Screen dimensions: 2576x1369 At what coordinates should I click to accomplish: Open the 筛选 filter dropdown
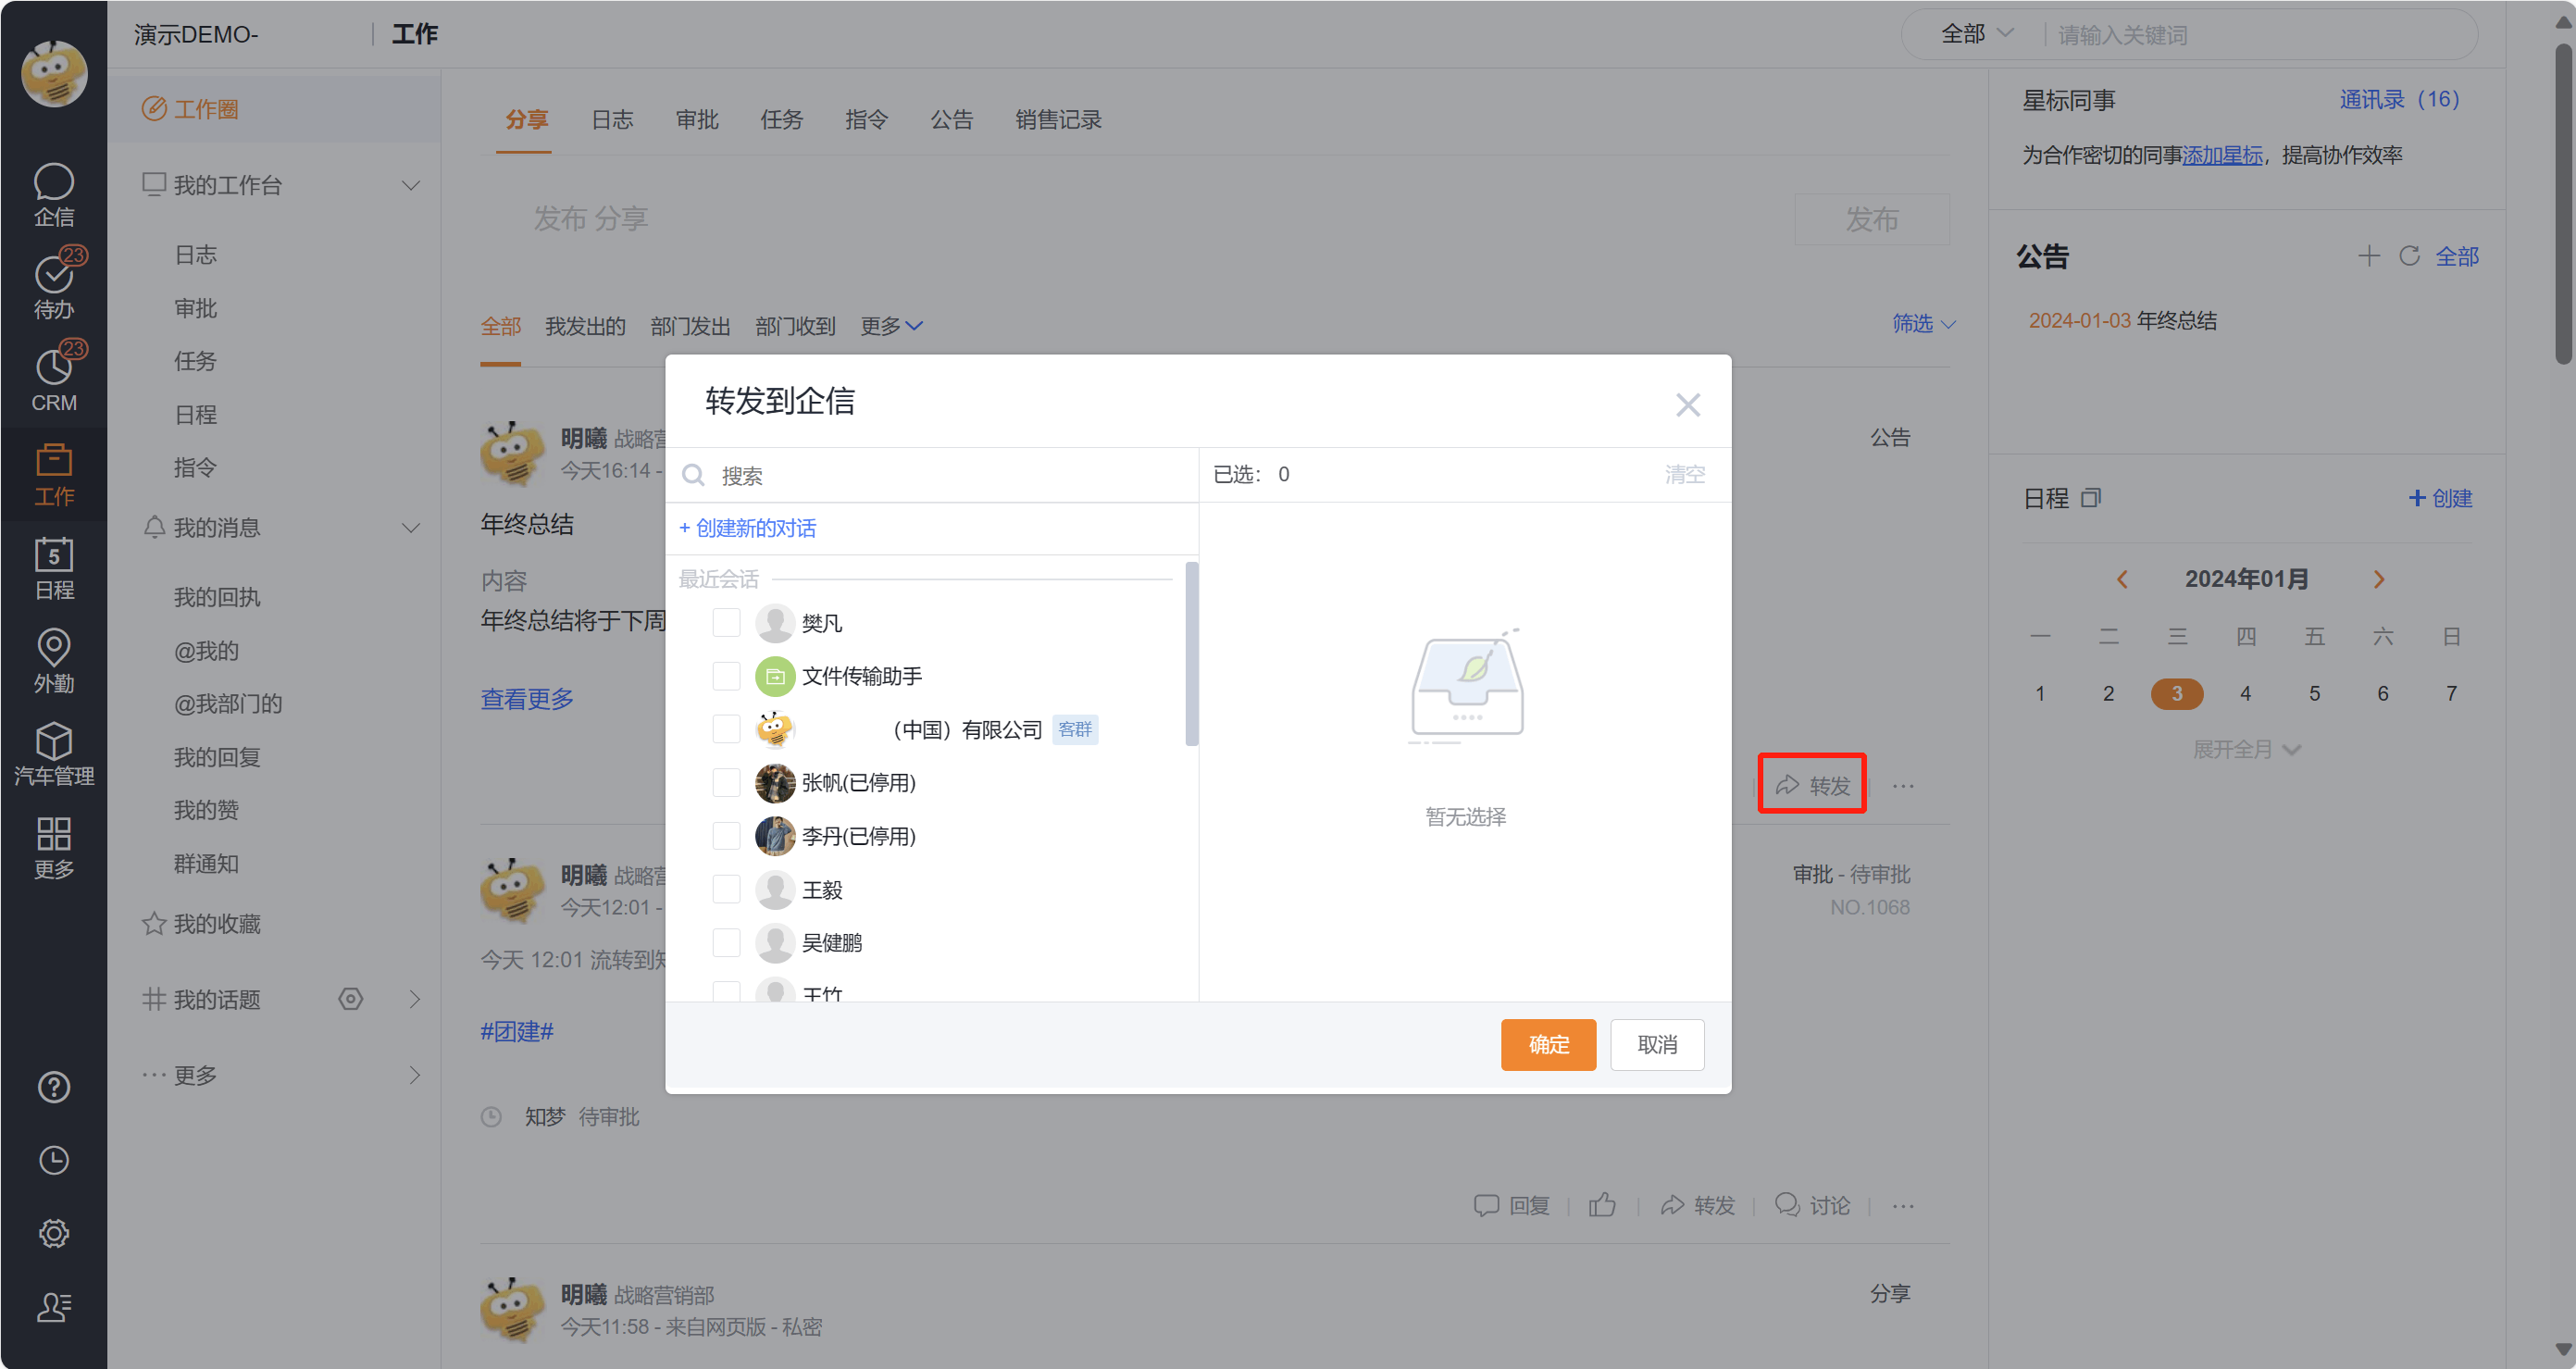pos(1922,324)
